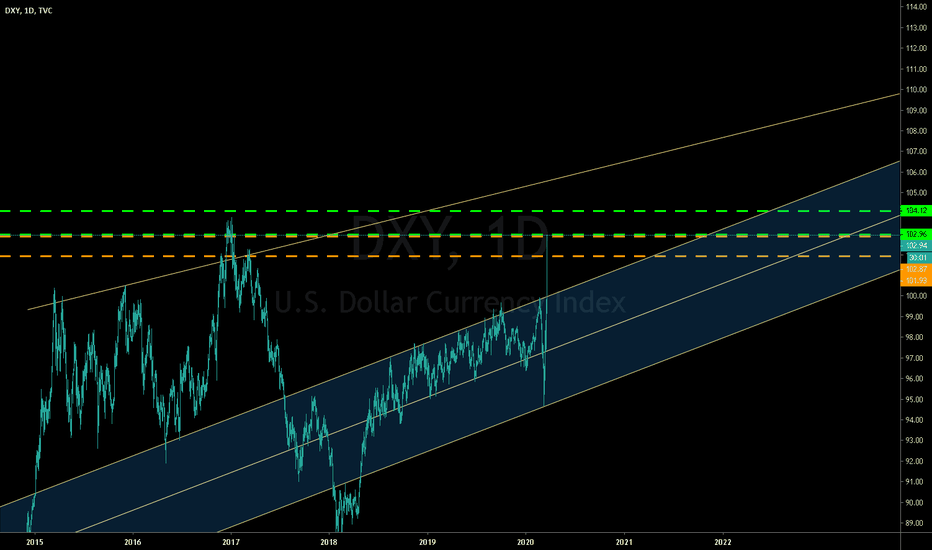
Task: Click the 2015 label on time axis
Action: tap(34, 542)
